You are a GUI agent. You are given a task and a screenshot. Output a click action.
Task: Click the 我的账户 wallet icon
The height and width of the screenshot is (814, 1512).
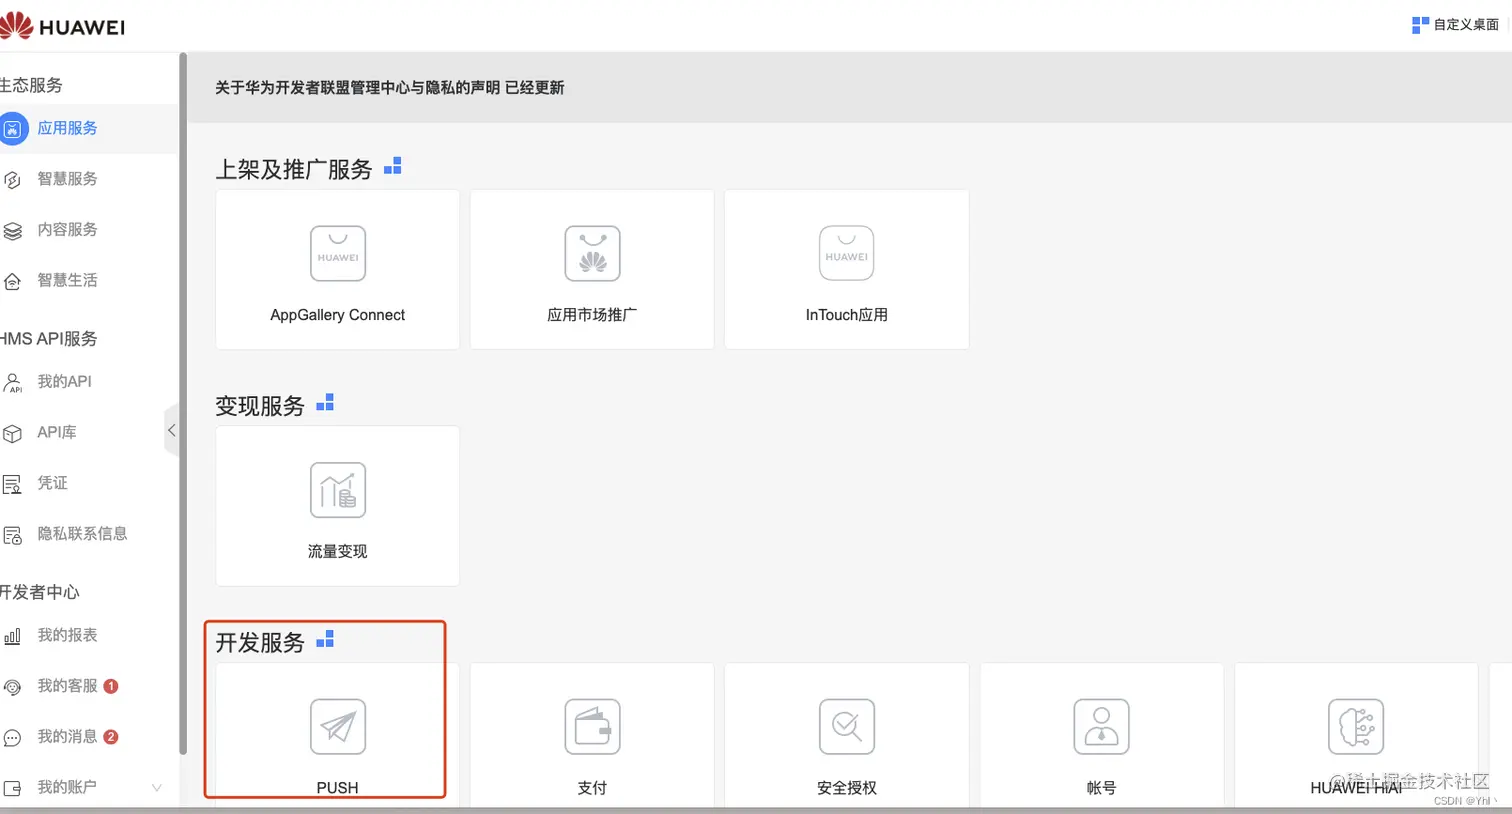(12, 789)
